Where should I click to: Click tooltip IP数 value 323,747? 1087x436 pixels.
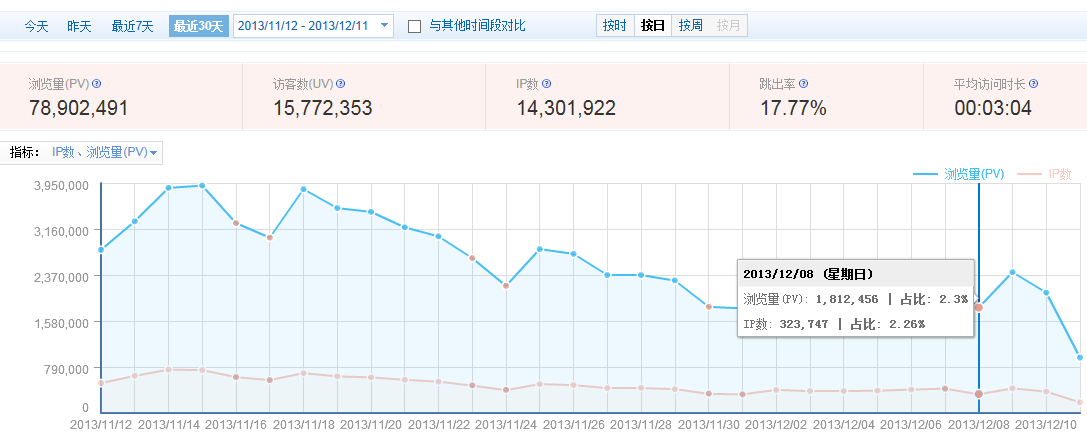point(803,324)
